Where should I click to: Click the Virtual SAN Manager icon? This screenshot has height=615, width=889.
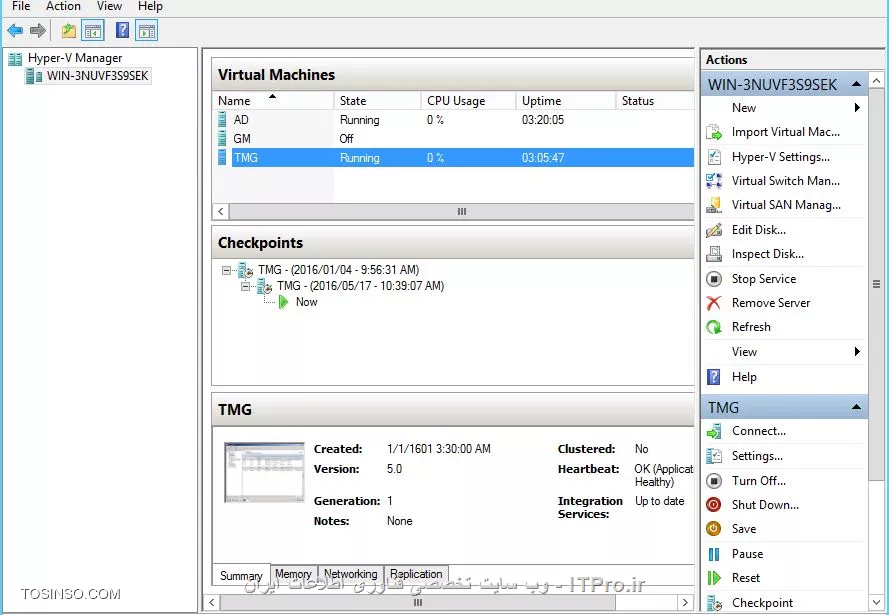(x=714, y=205)
